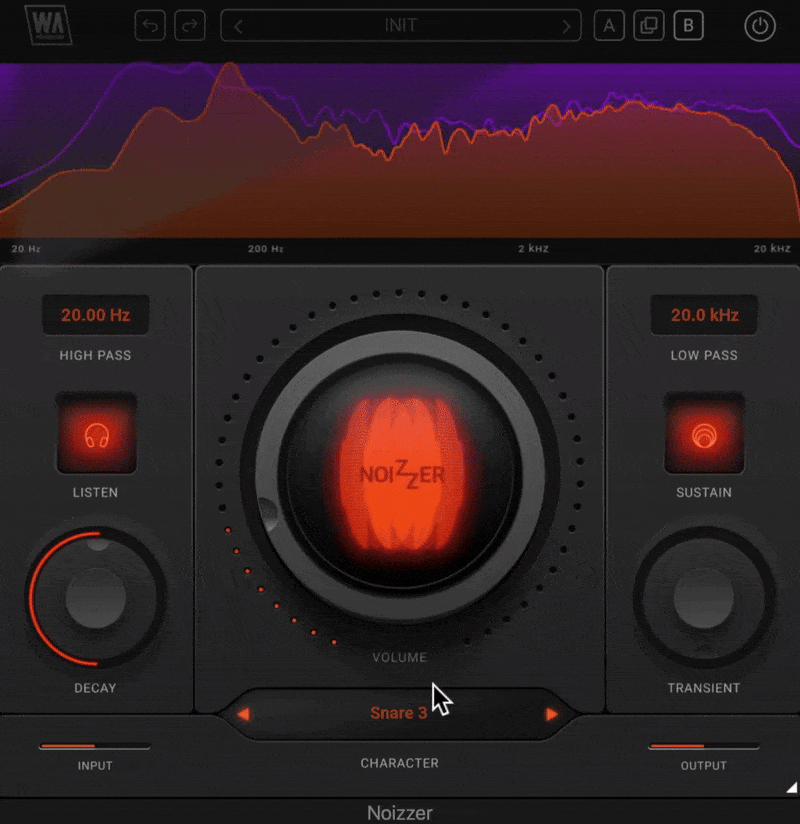Switch to state A
Screen dimensions: 800x824
point(609,25)
